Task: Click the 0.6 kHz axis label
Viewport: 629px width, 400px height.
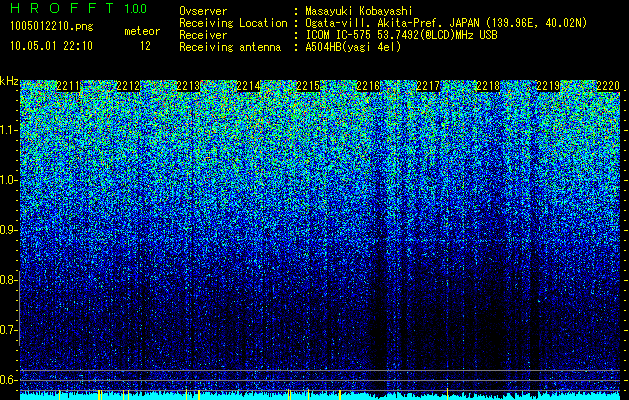Action: 7,380
